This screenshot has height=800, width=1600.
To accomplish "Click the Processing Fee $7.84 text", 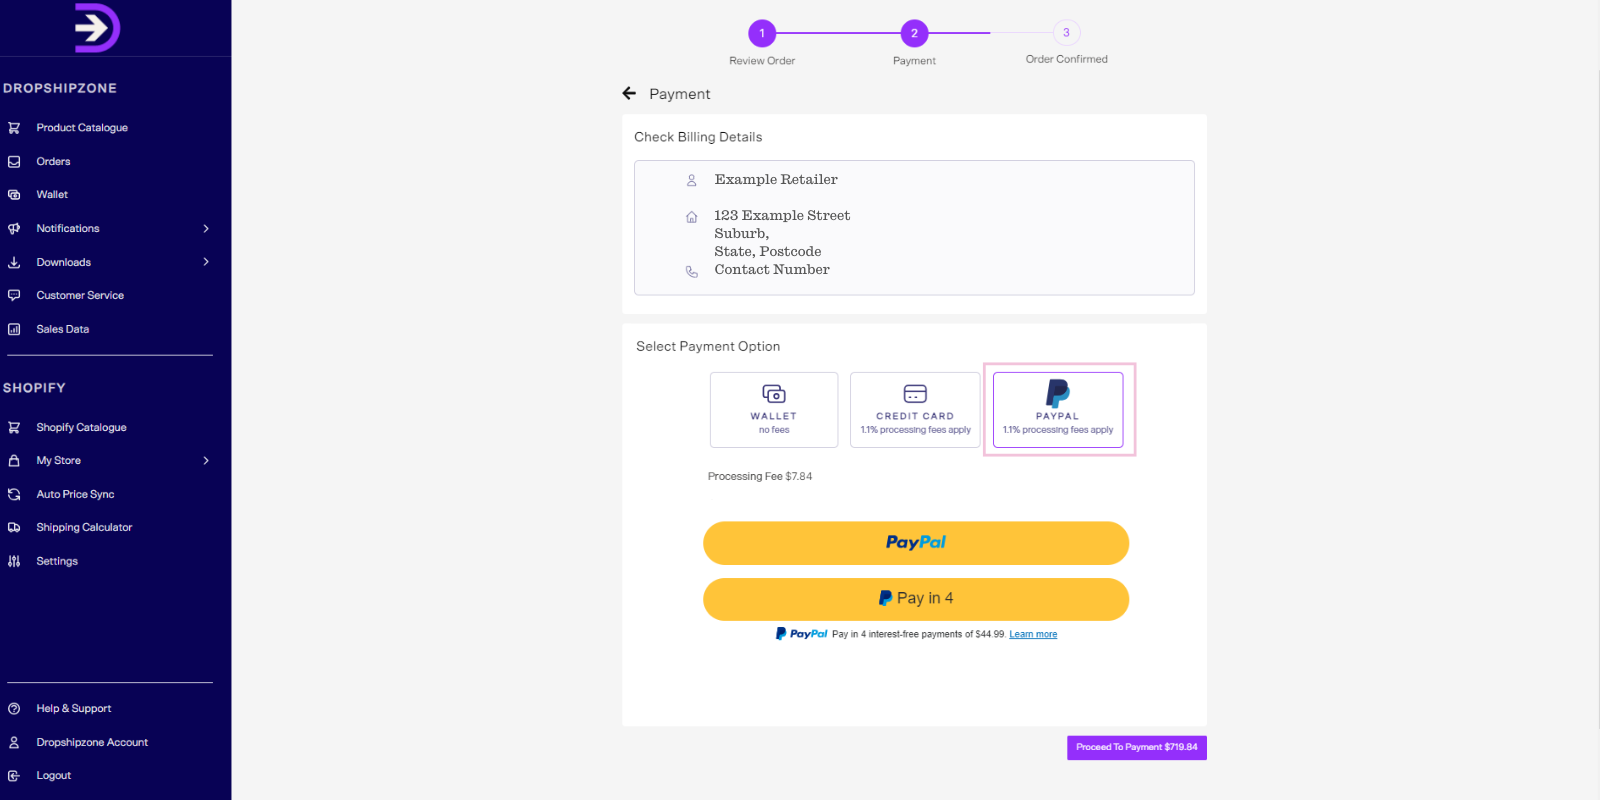I will [x=760, y=476].
